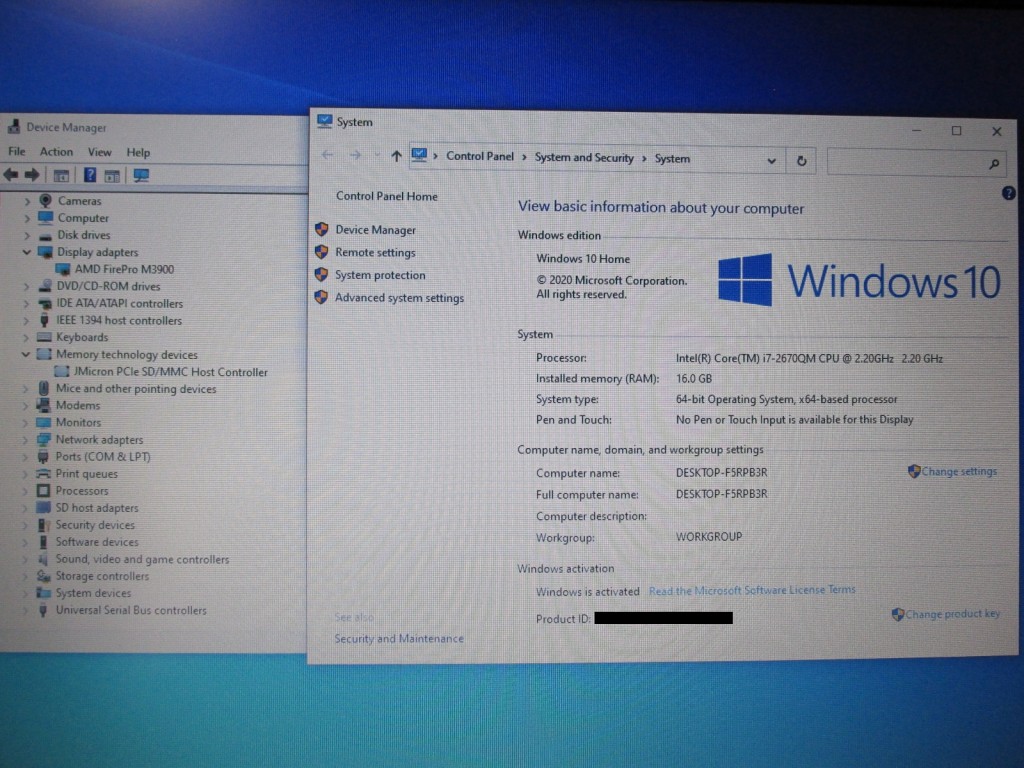Click the Sound, video and game controllers icon

pyautogui.click(x=43, y=559)
